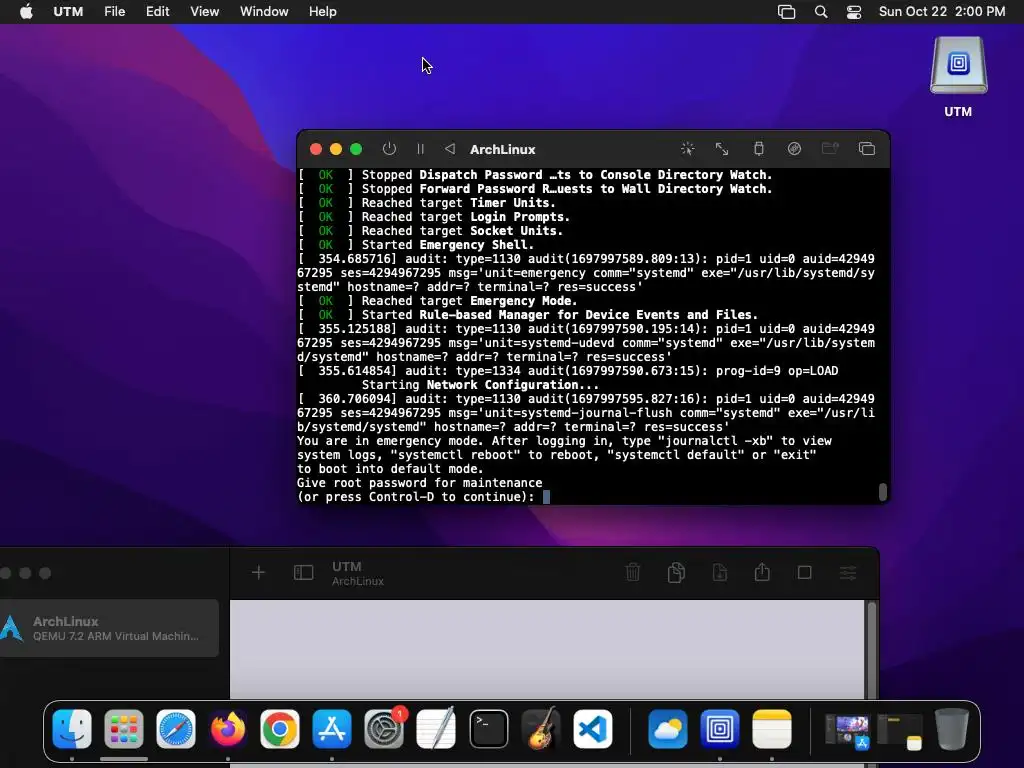
Task: Open the shared folder icon
Action: pyautogui.click(x=830, y=149)
